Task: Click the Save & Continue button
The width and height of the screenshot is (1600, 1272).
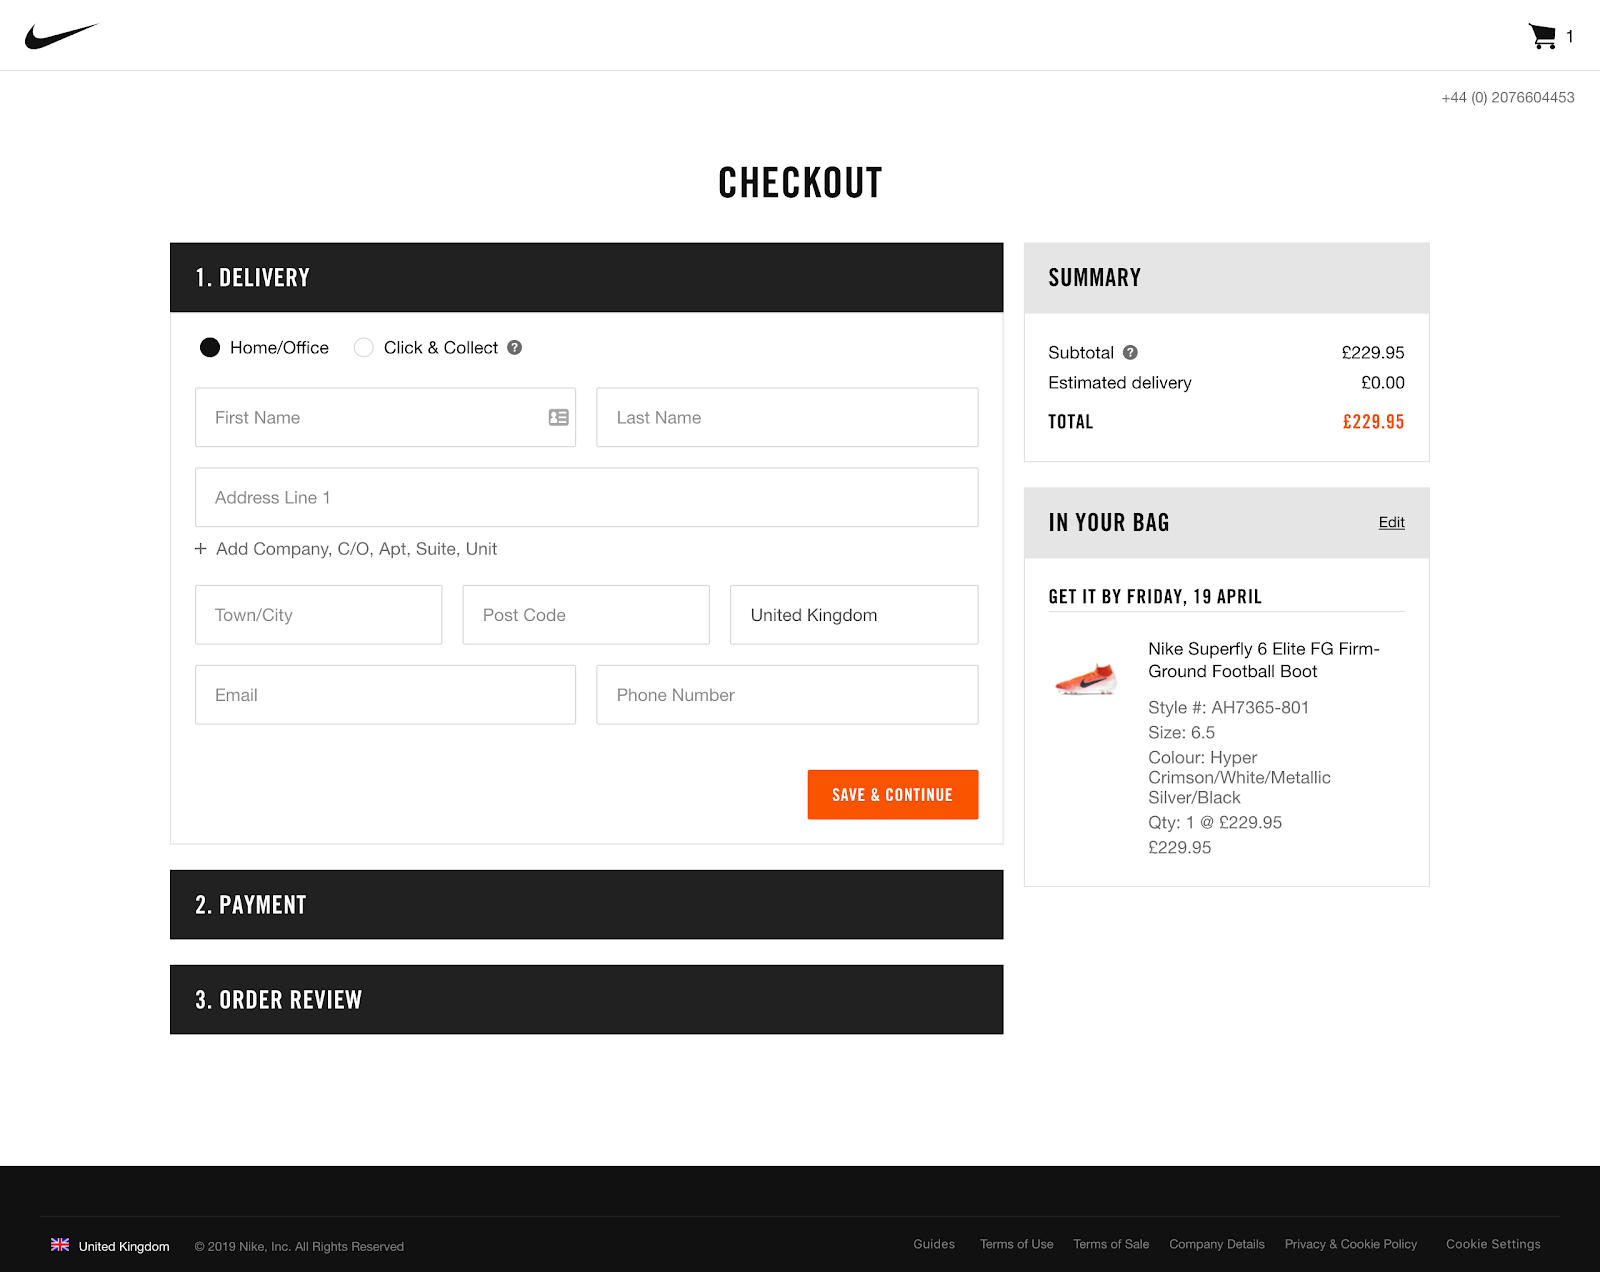Action: (893, 795)
